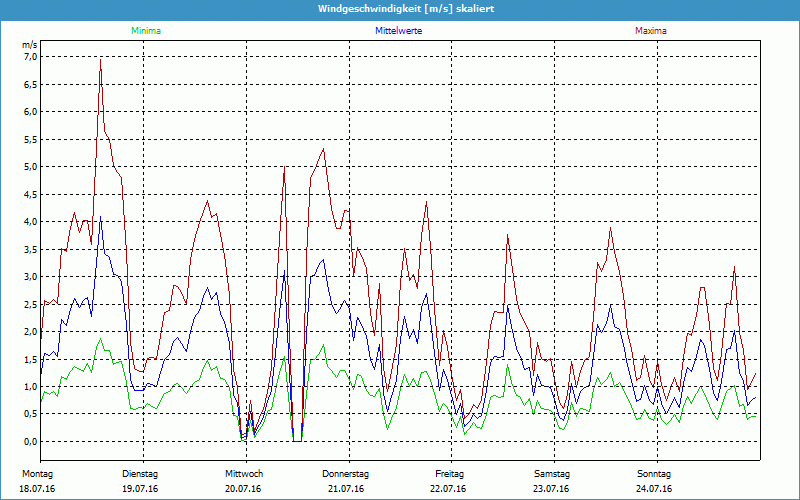Image resolution: width=800 pixels, height=500 pixels.
Task: Click the Donnerstag day label
Action: click(345, 474)
